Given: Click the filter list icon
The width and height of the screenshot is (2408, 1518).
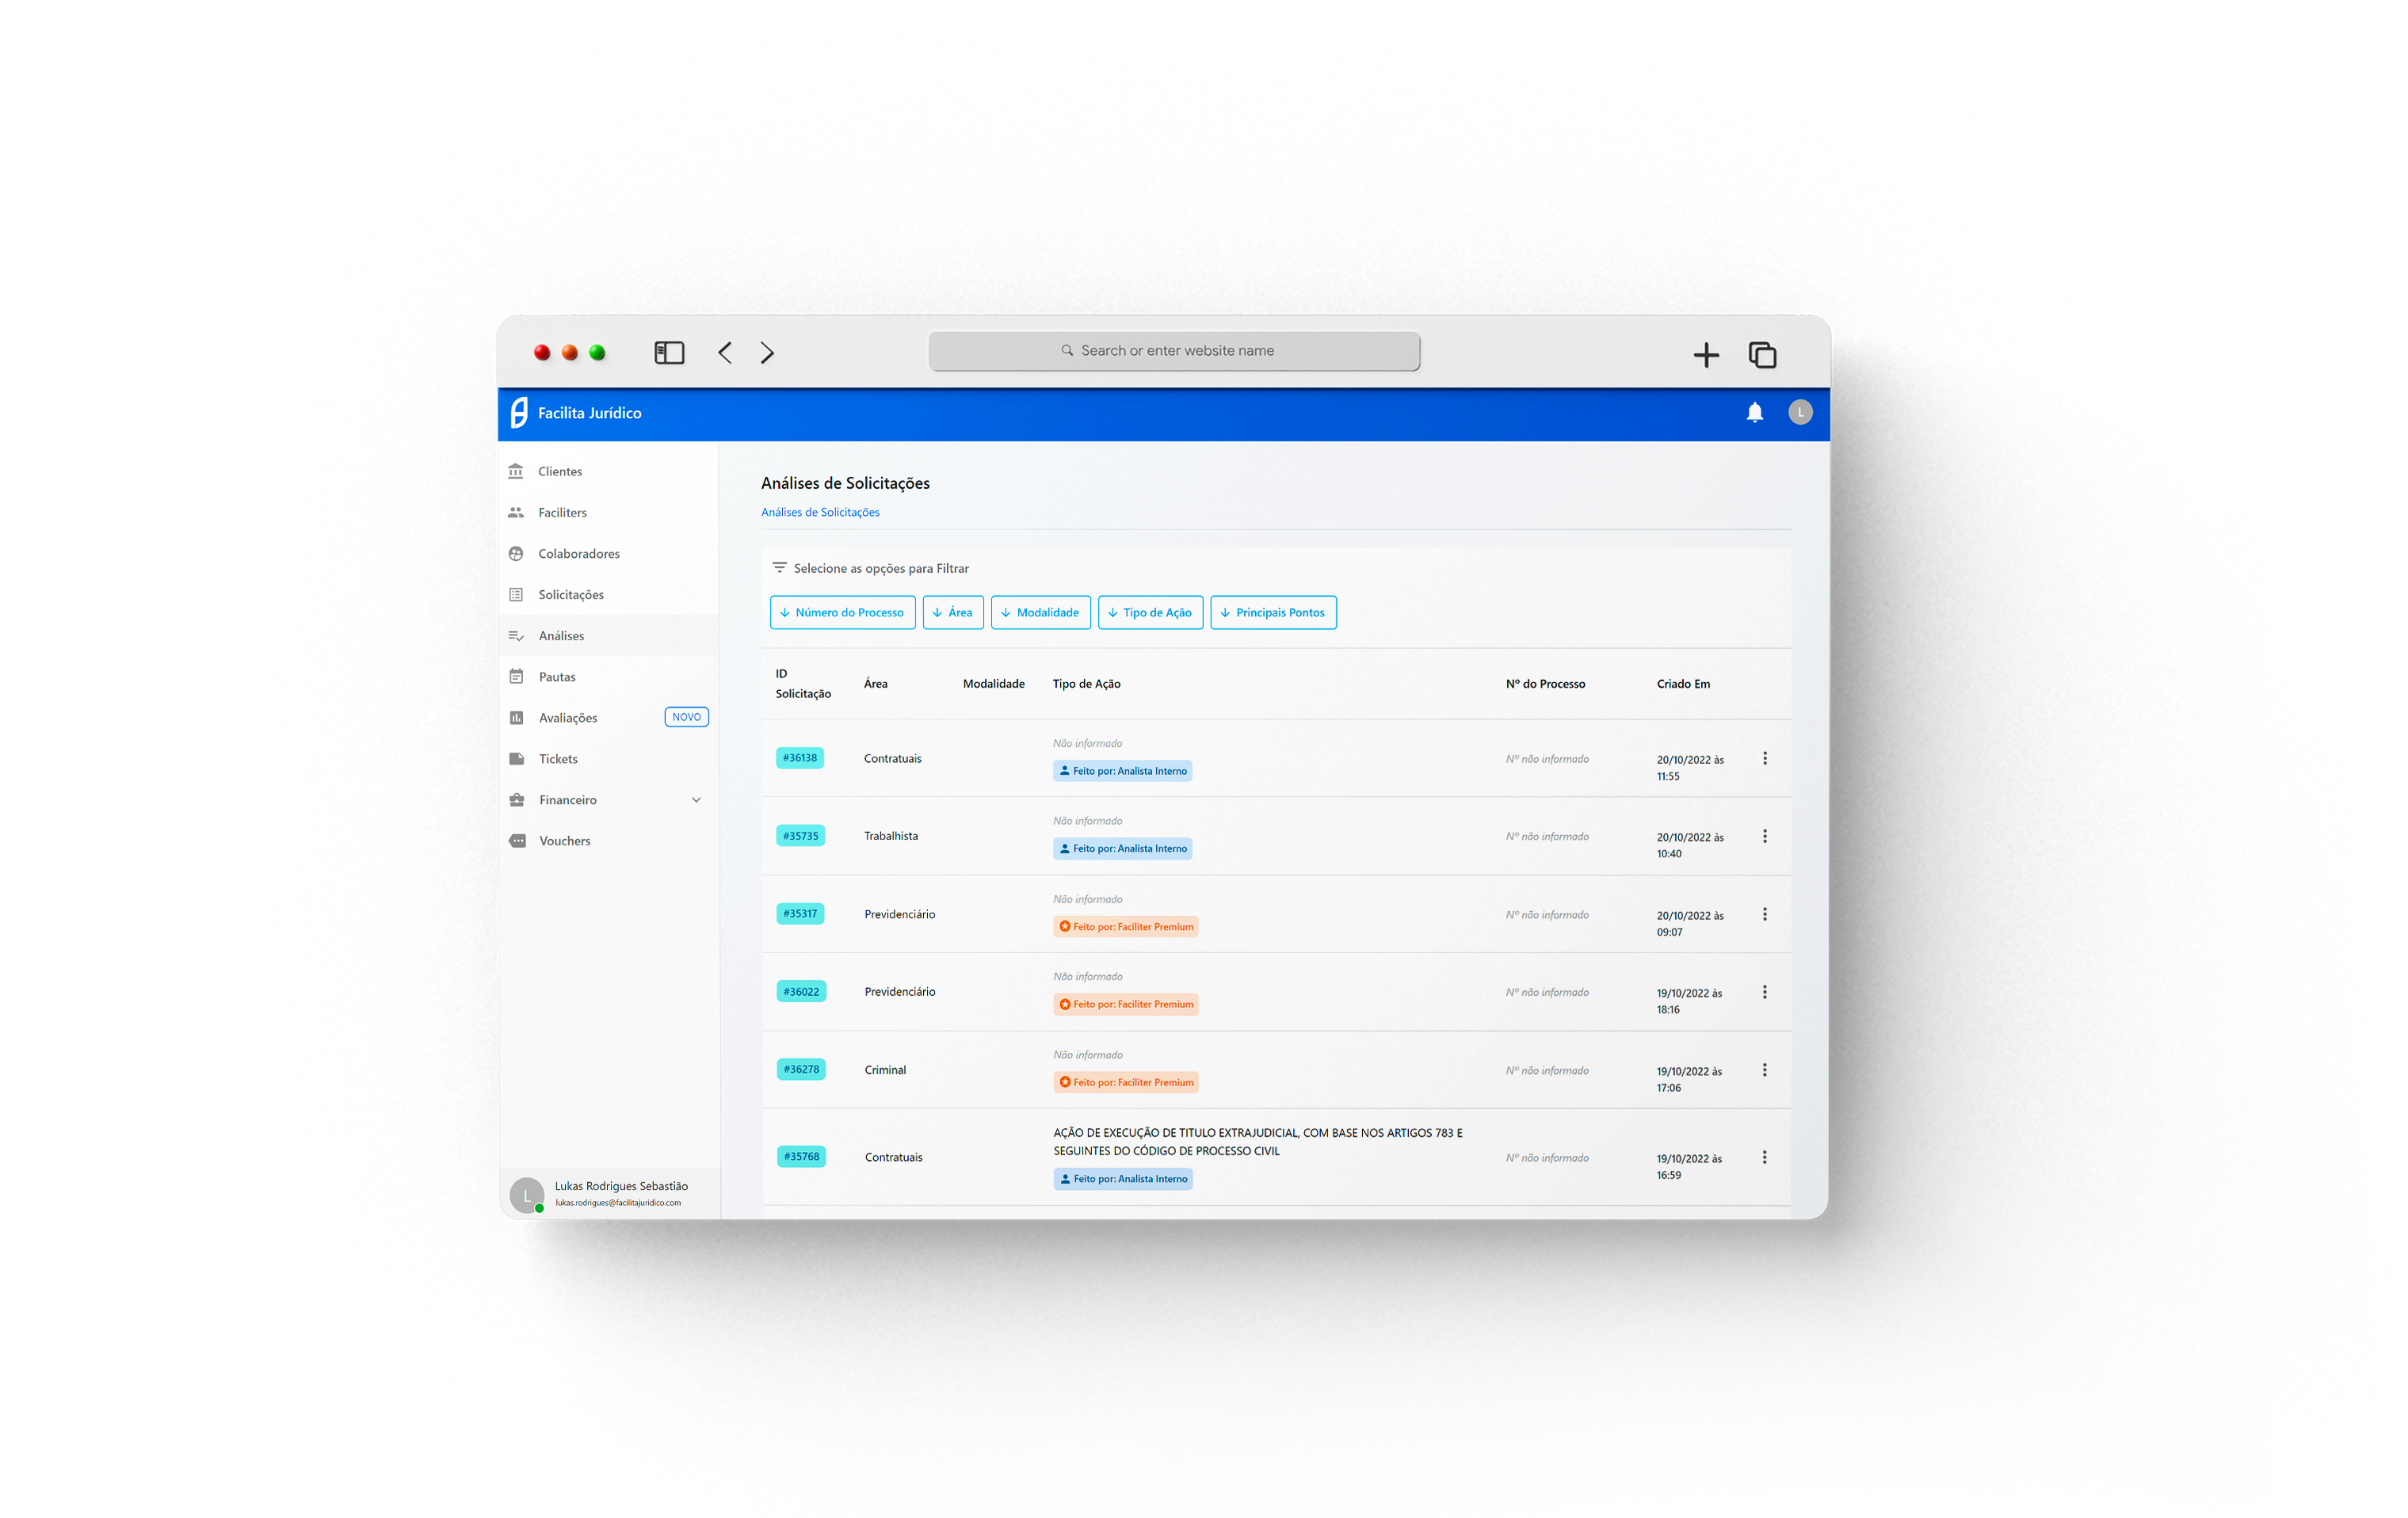Looking at the screenshot, I should click(779, 568).
